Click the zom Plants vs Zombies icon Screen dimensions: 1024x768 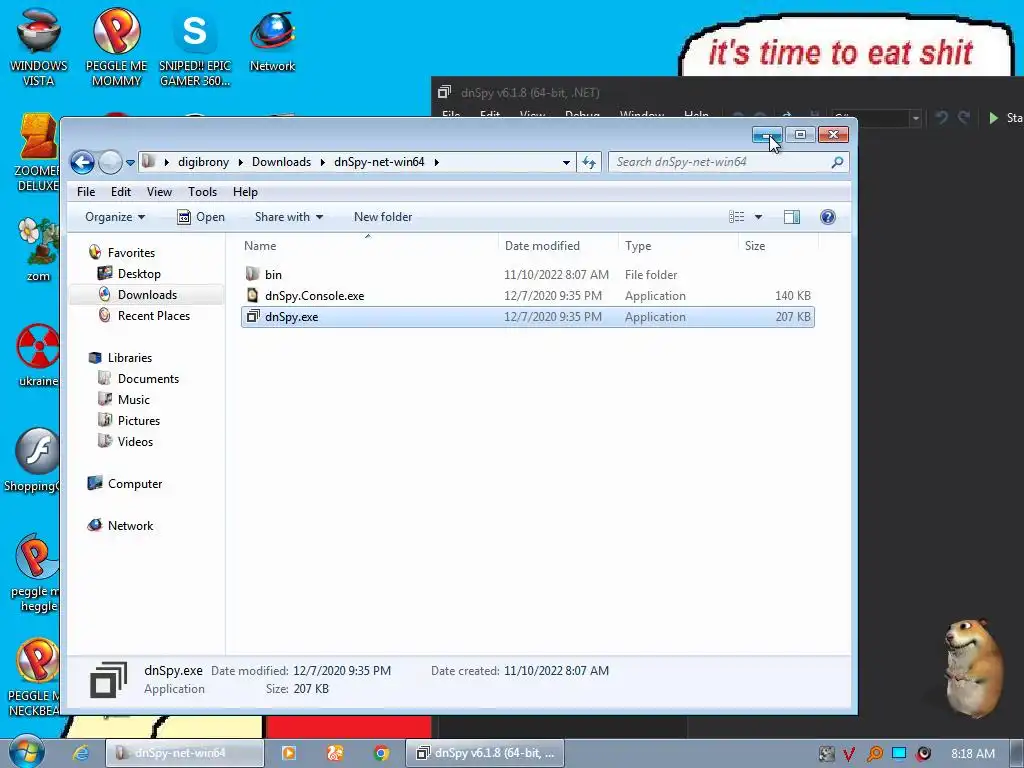[x=38, y=249]
